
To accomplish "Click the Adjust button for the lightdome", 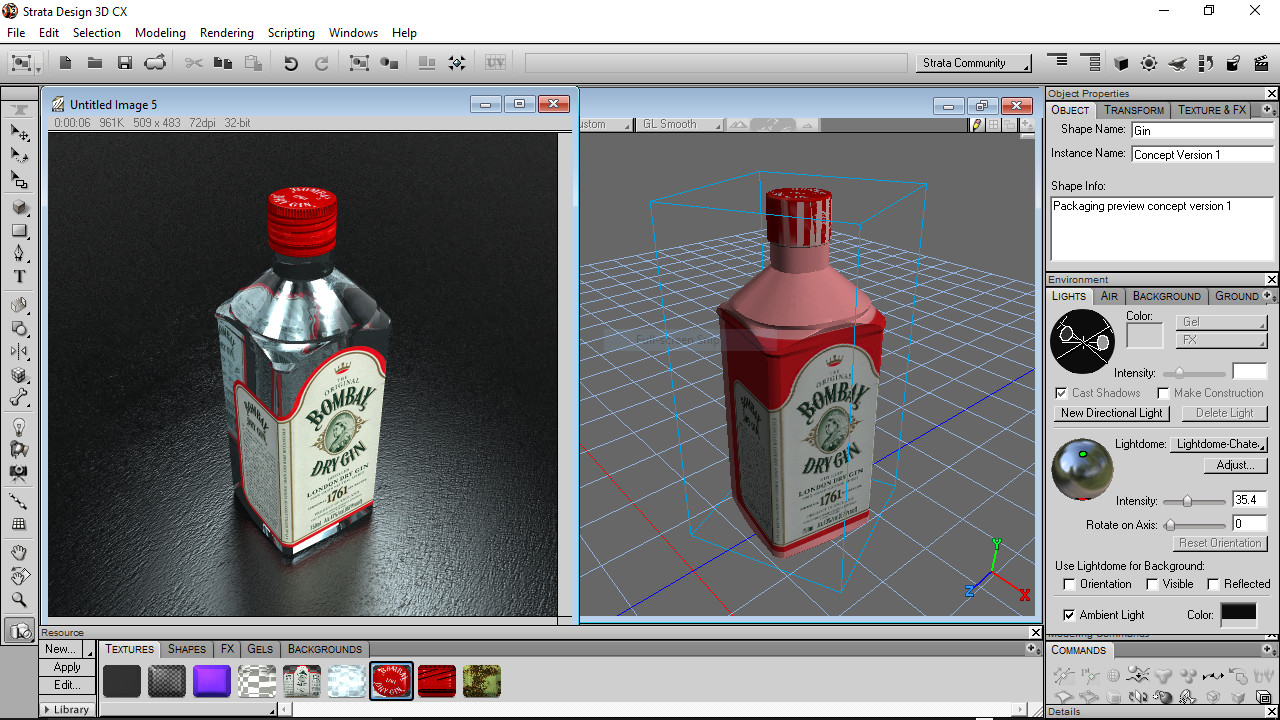I will [1235, 465].
